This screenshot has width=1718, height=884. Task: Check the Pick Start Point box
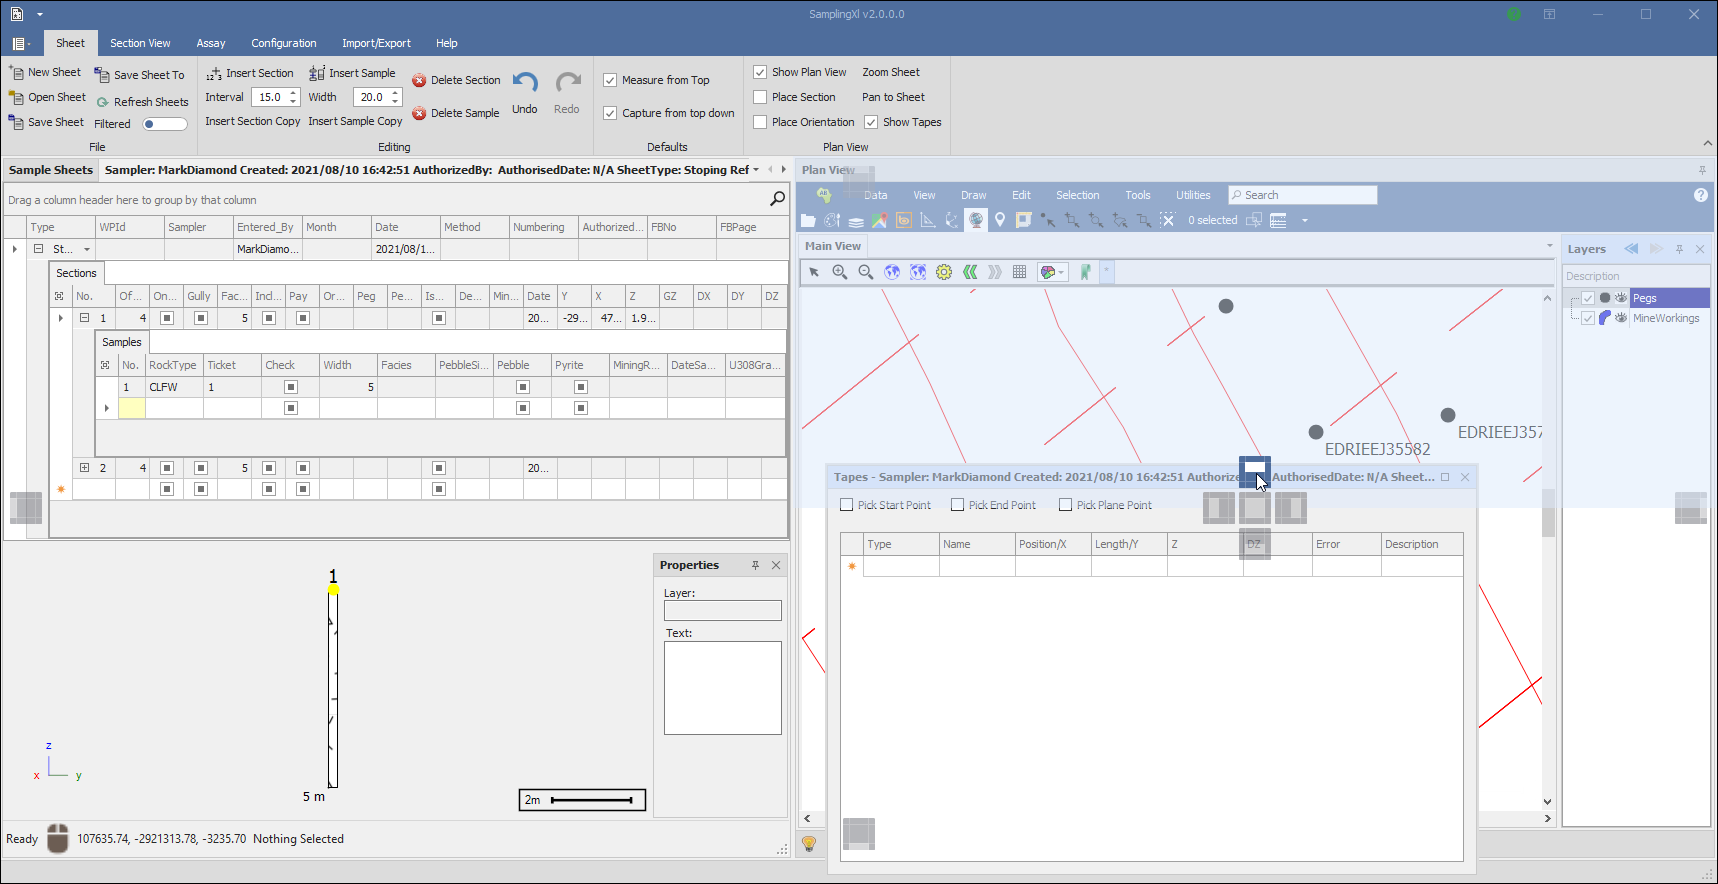point(847,505)
